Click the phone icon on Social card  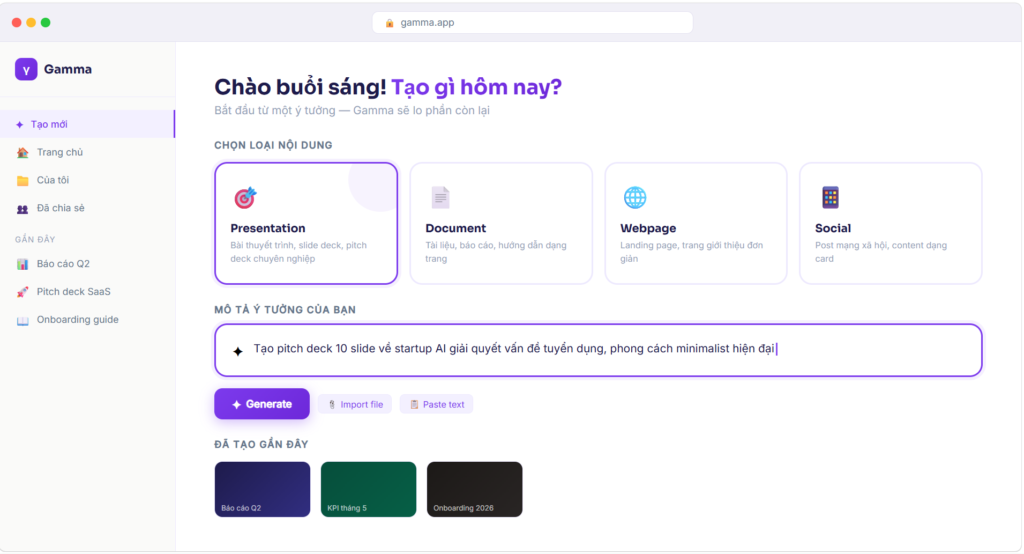(x=830, y=197)
